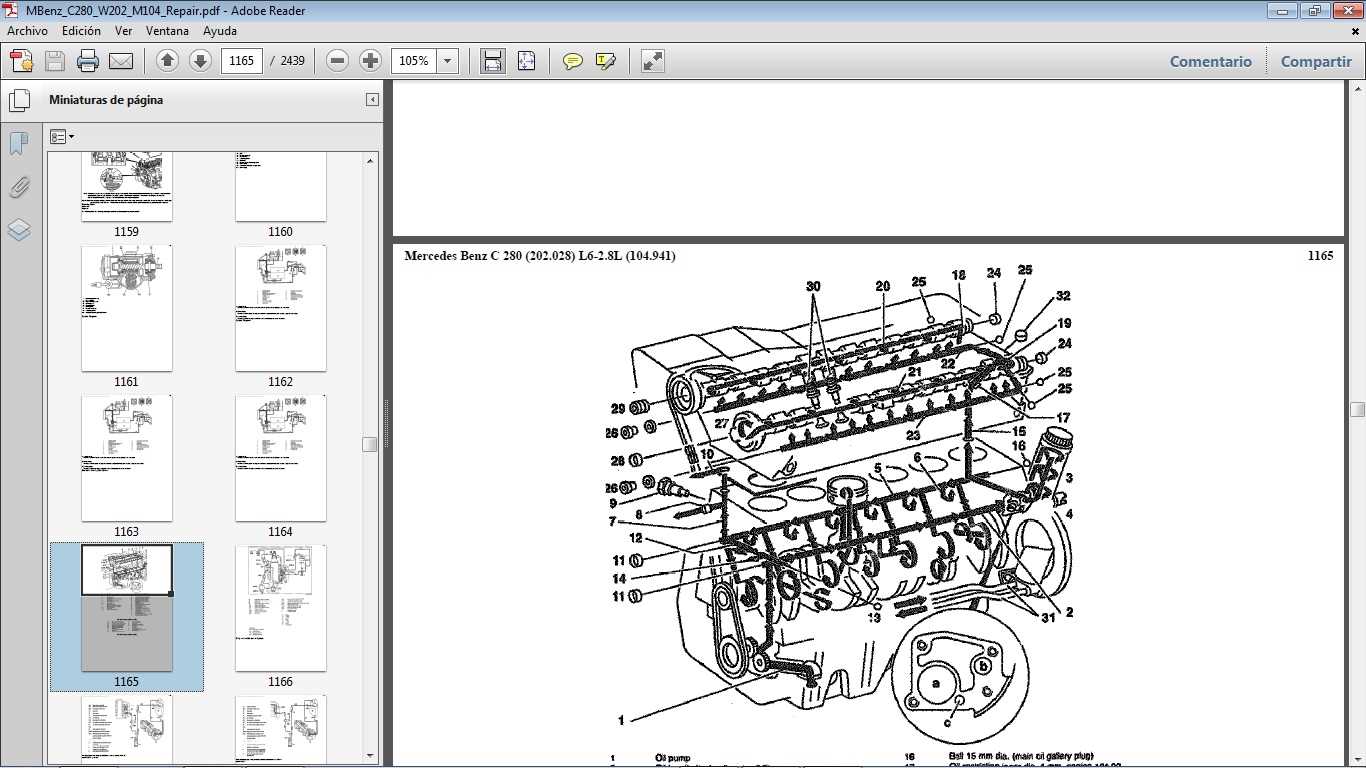Viewport: 1366px width, 768px height.
Task: Click the zoom percentage field showing 105%
Action: click(414, 61)
